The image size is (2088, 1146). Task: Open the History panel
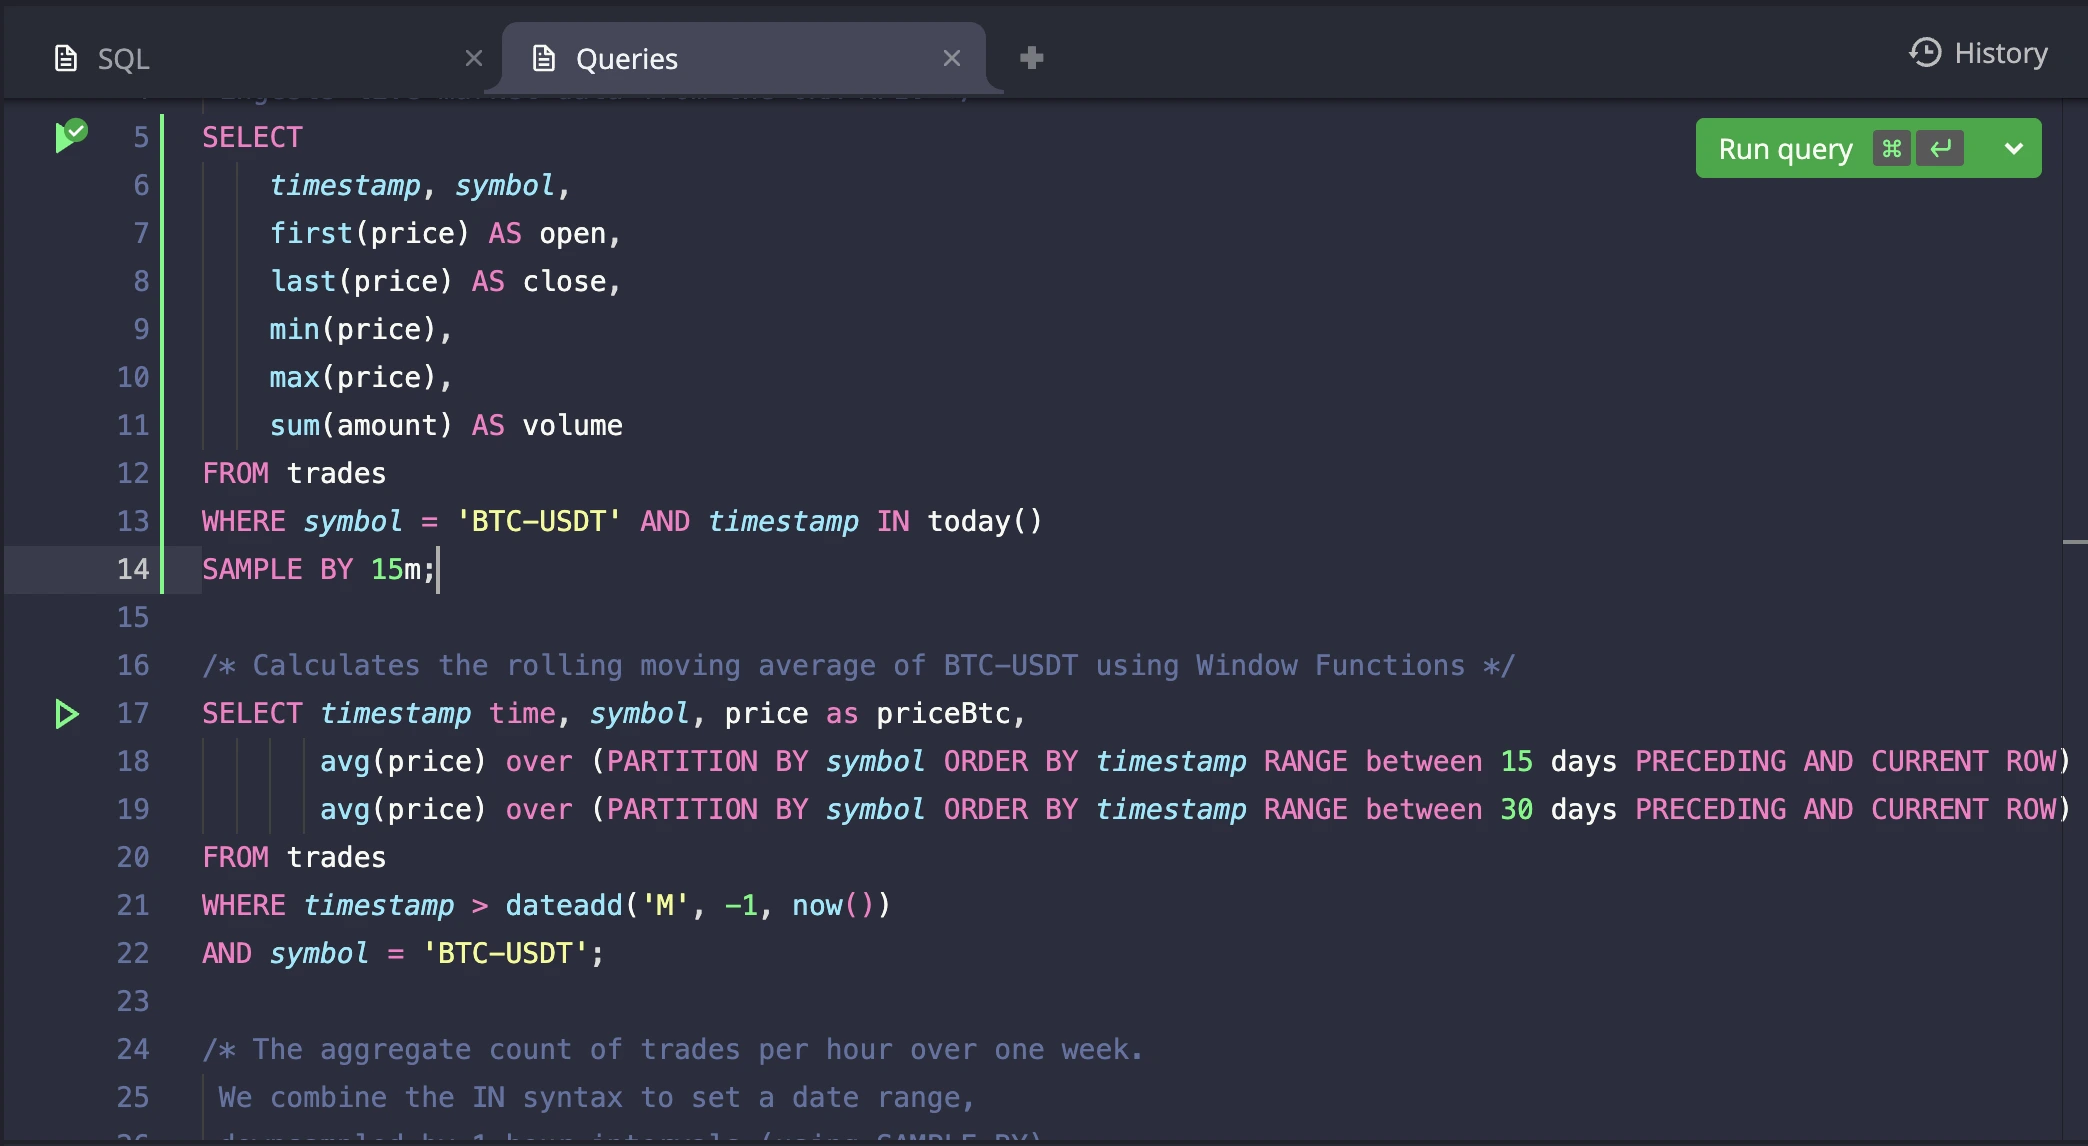[x=1975, y=53]
